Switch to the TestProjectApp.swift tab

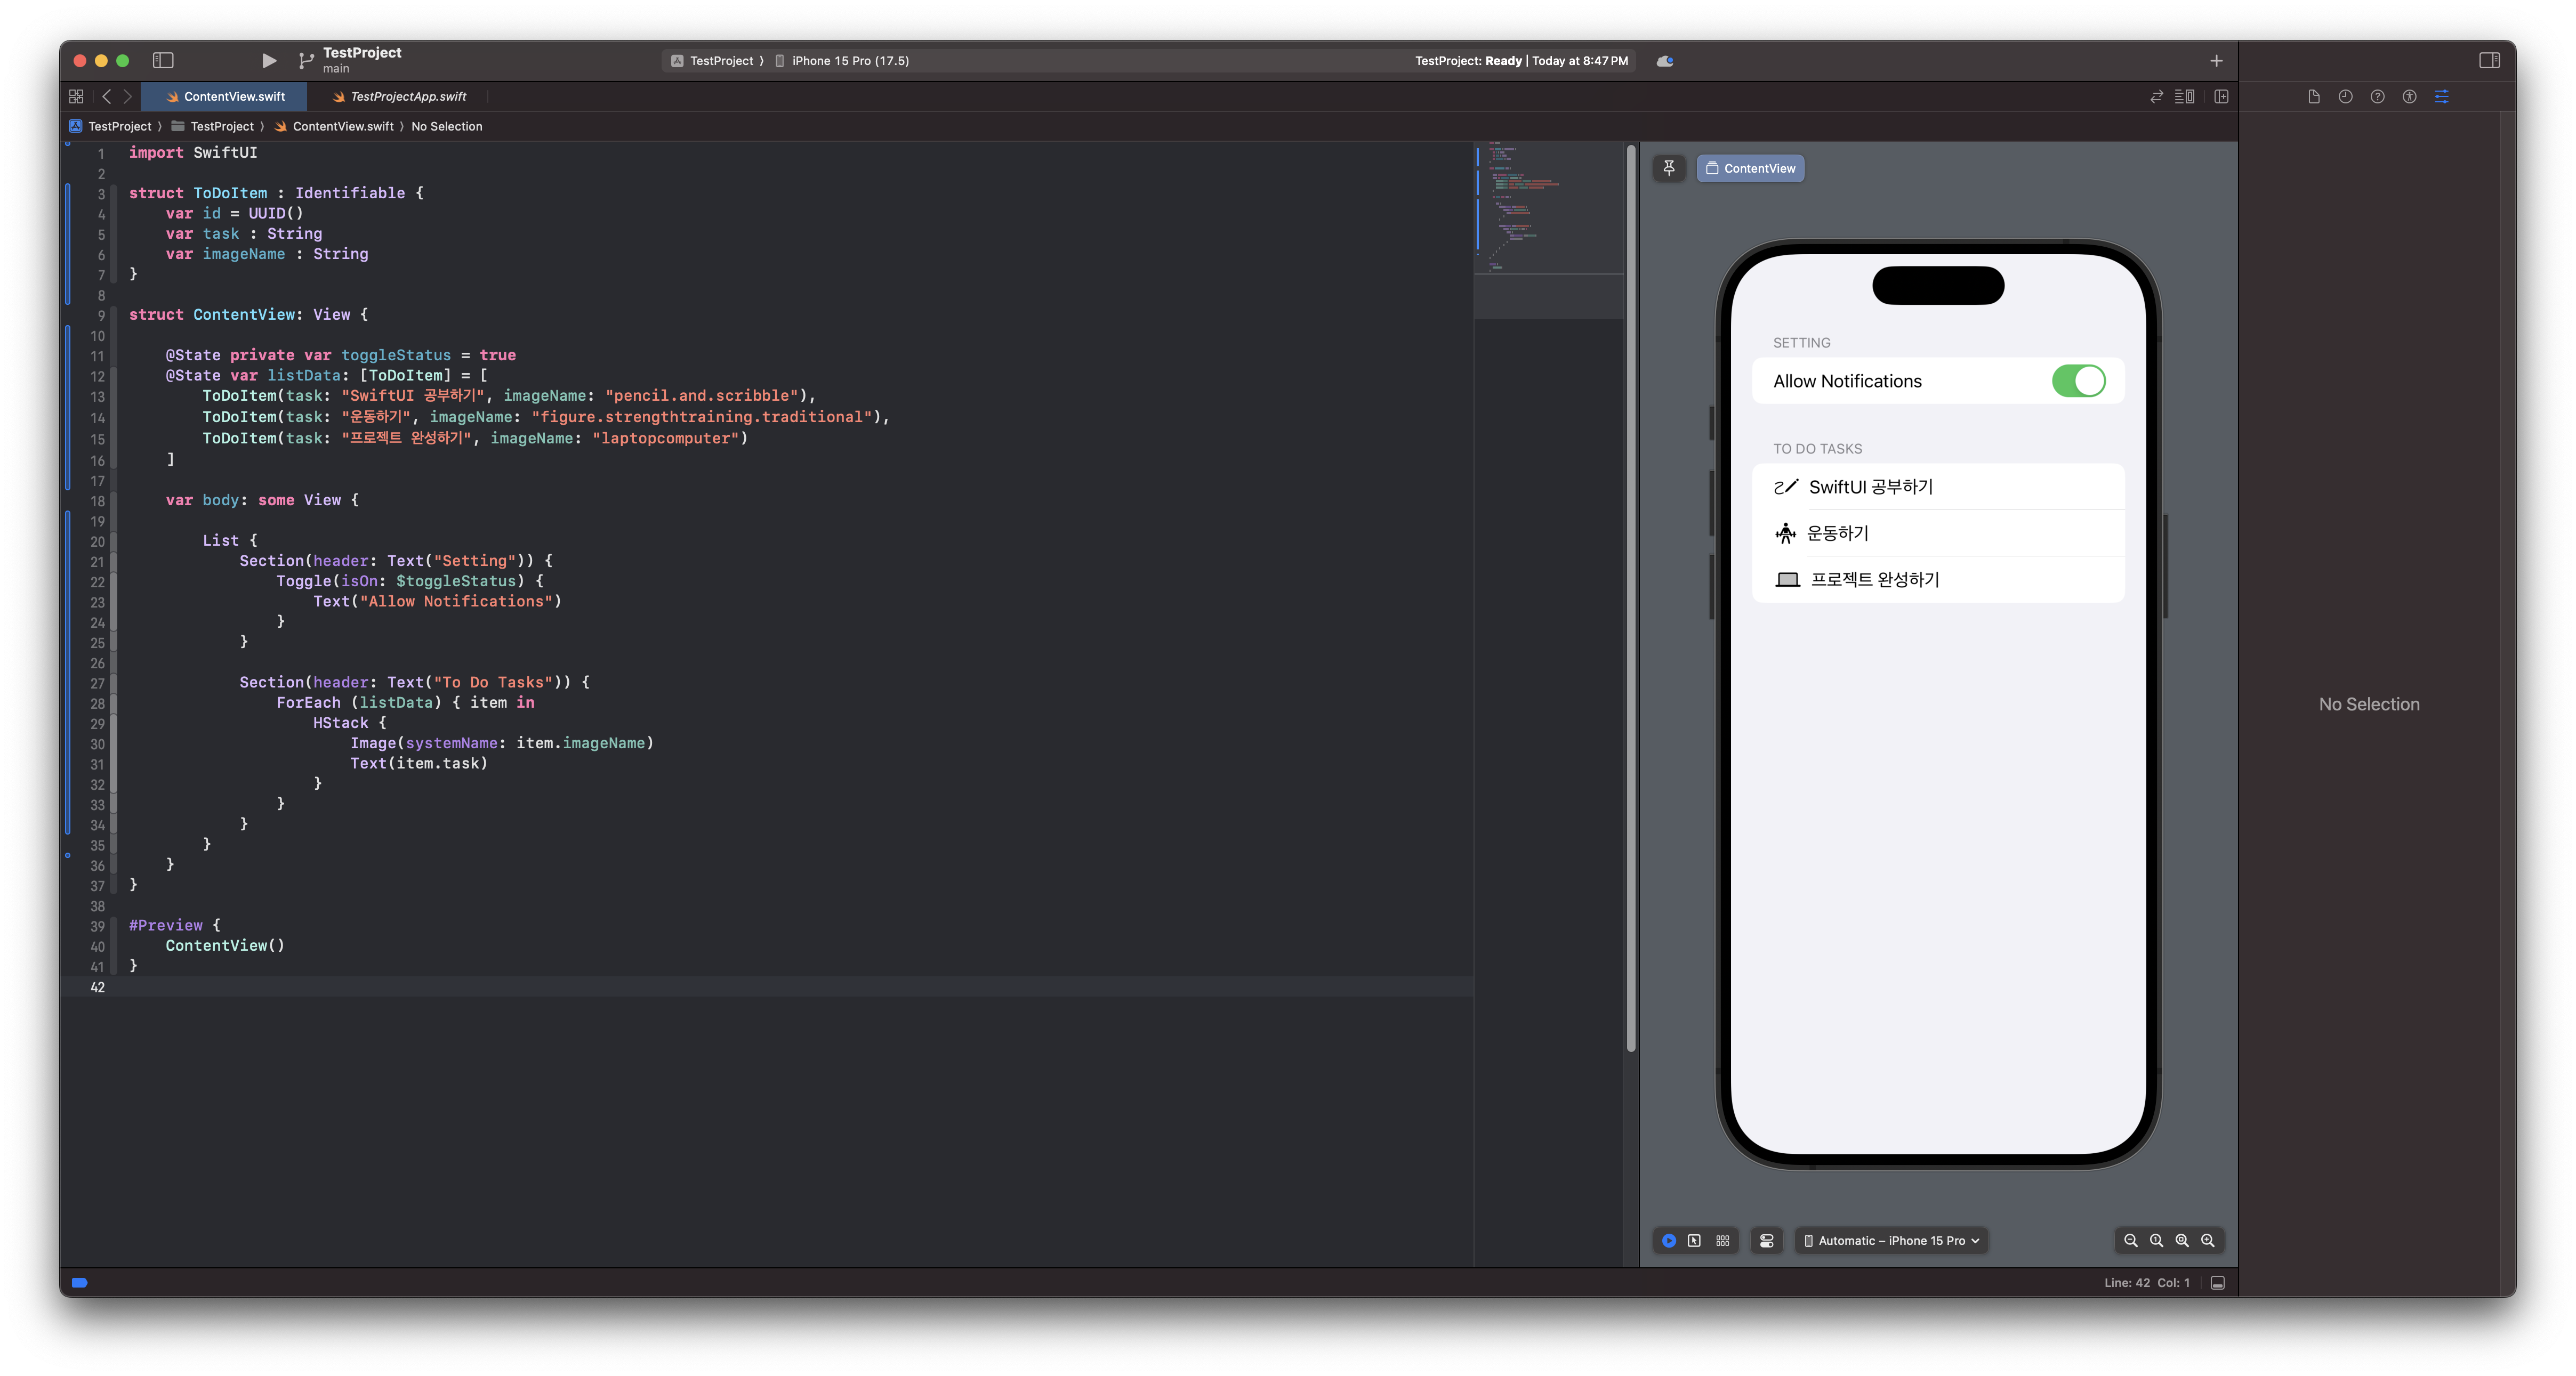tap(407, 97)
